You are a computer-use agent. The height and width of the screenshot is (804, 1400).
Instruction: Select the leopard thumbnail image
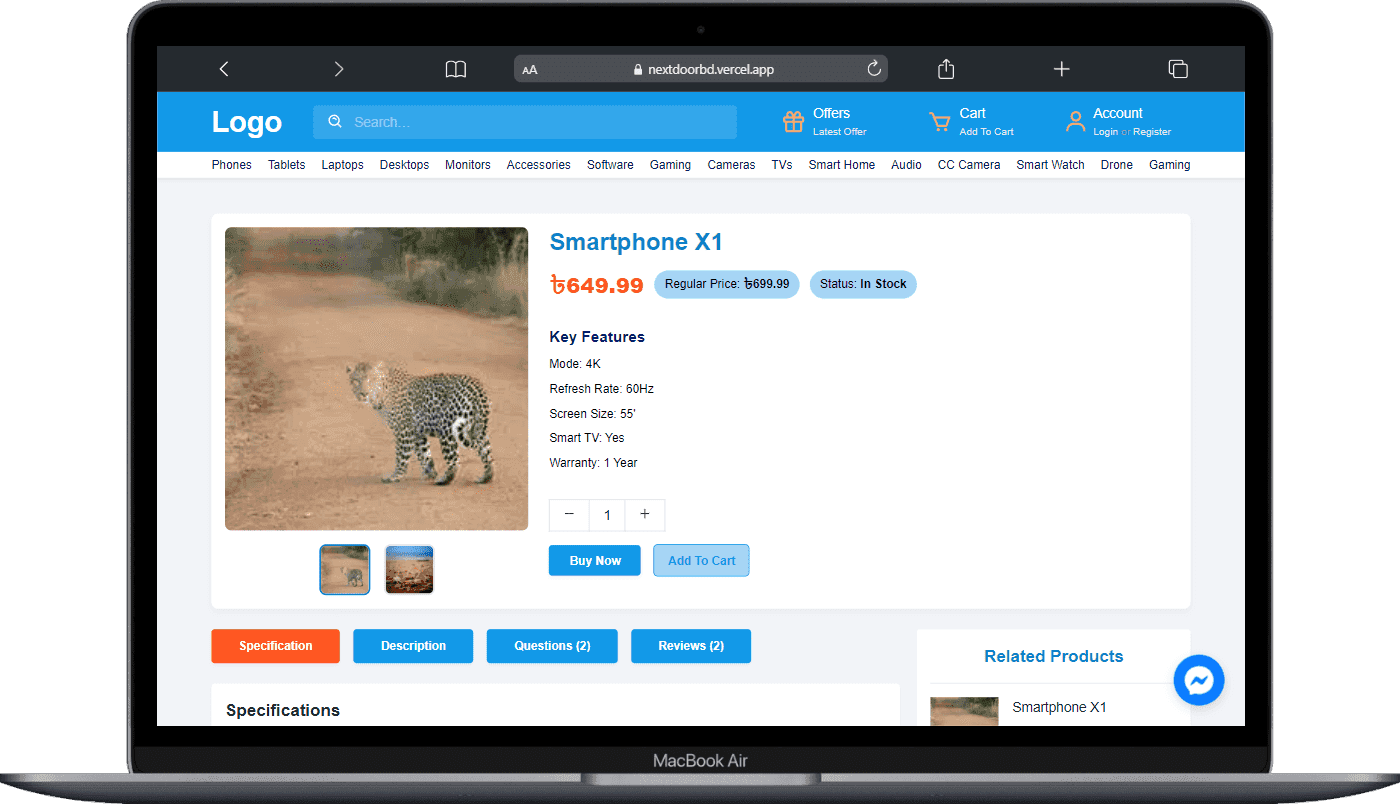click(345, 570)
